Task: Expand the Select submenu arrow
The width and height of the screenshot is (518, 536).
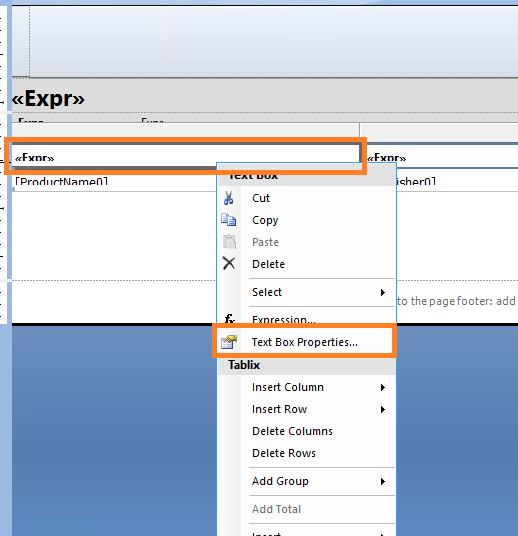Action: [x=383, y=292]
